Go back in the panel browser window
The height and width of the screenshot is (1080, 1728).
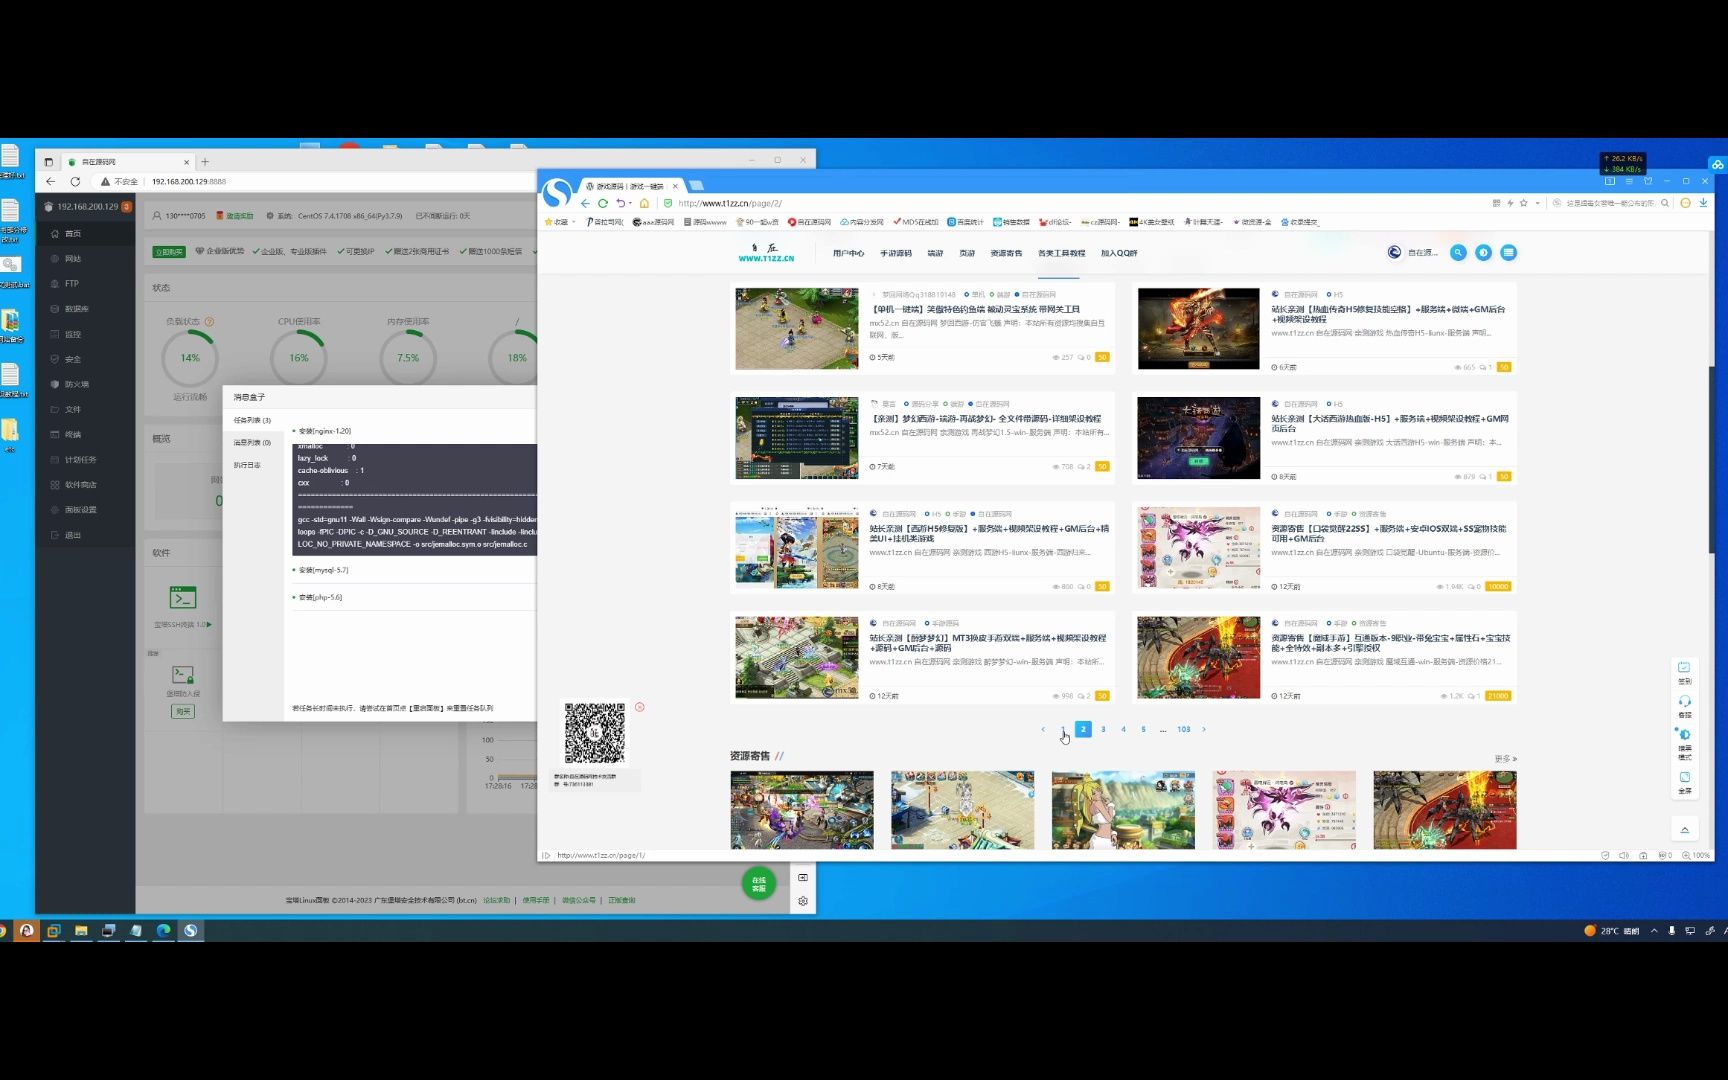50,182
